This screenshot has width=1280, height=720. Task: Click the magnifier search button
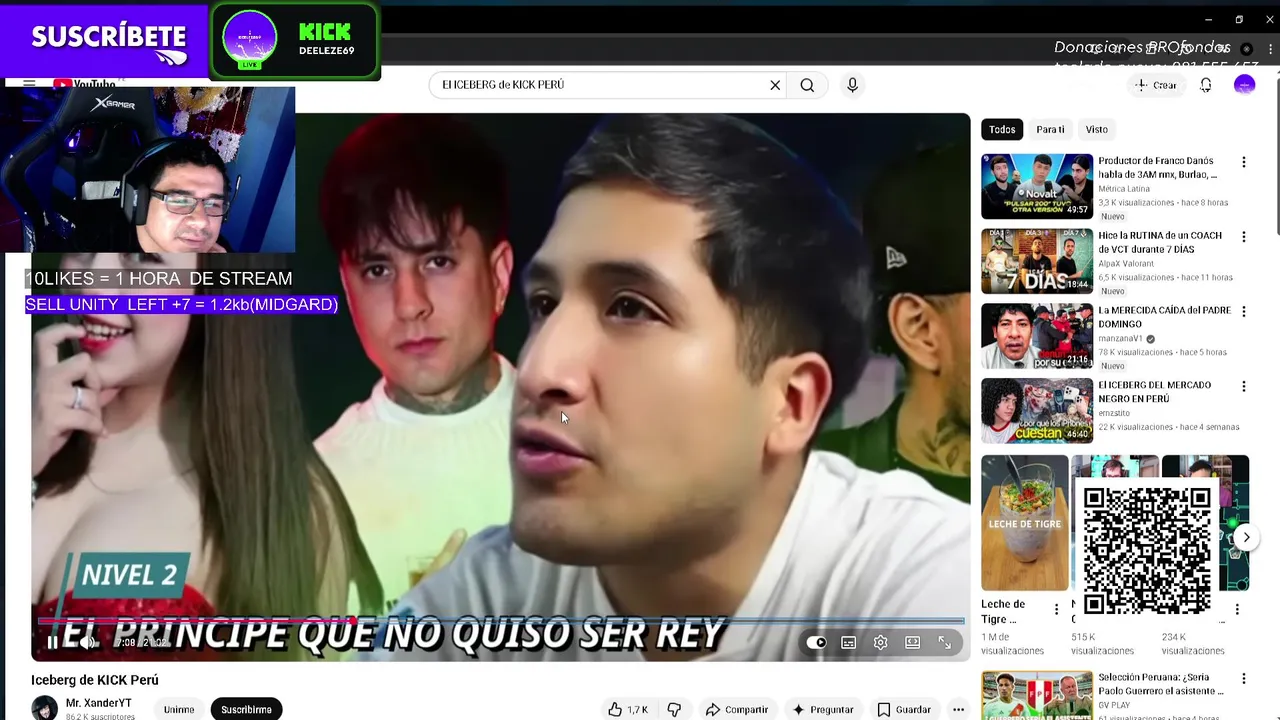tap(807, 85)
